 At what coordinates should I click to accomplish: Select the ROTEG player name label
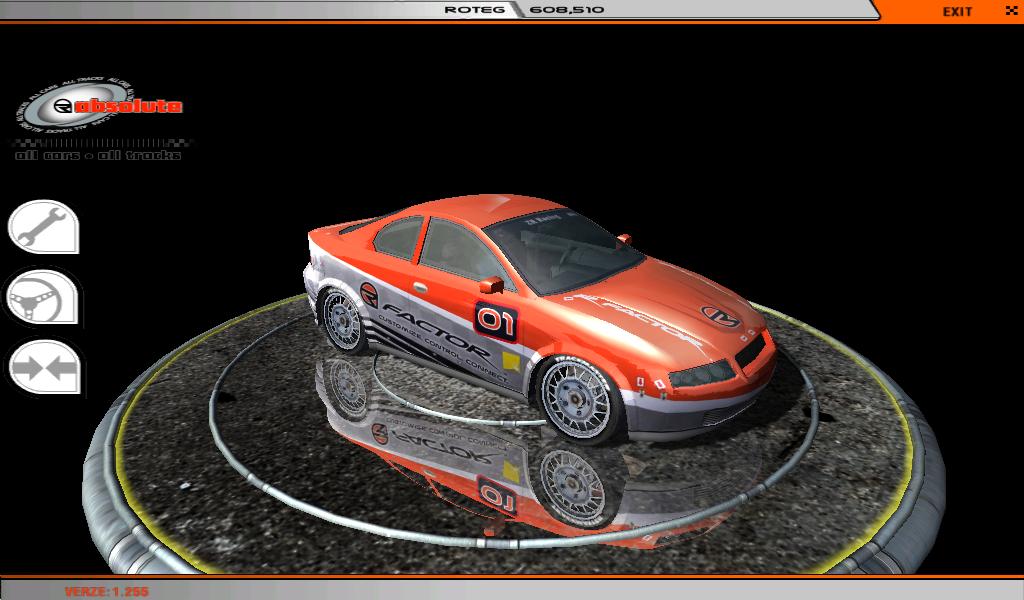pos(473,10)
